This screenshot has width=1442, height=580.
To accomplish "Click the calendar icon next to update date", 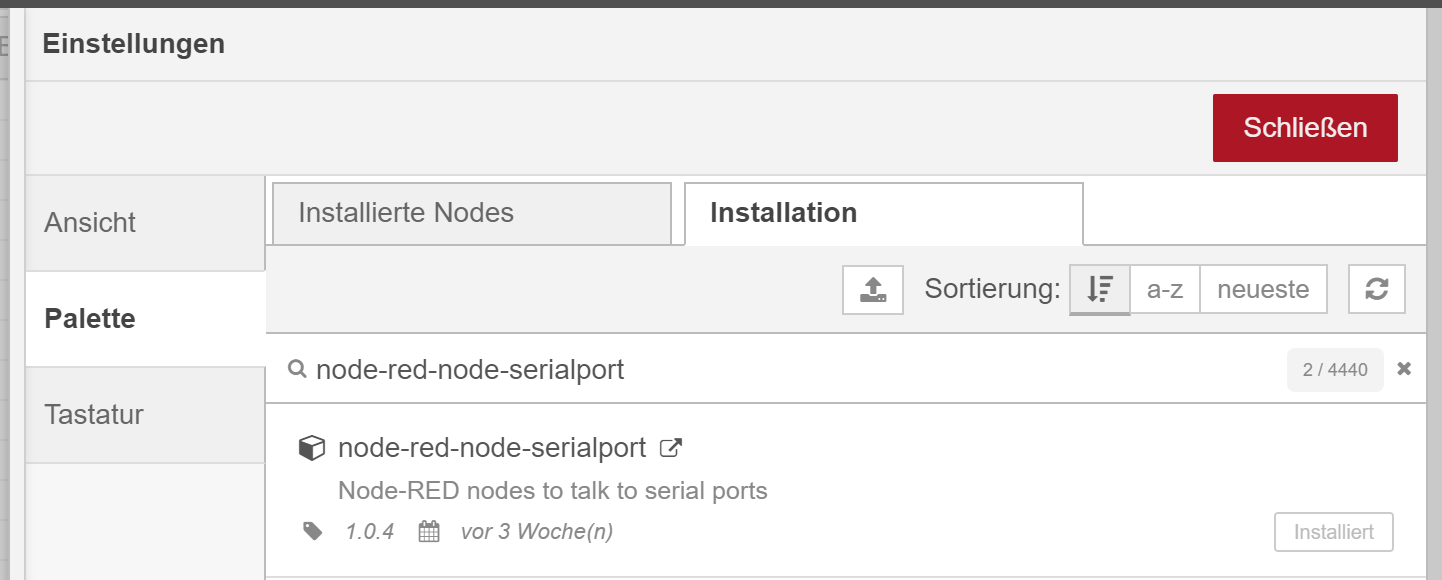I will coord(429,531).
